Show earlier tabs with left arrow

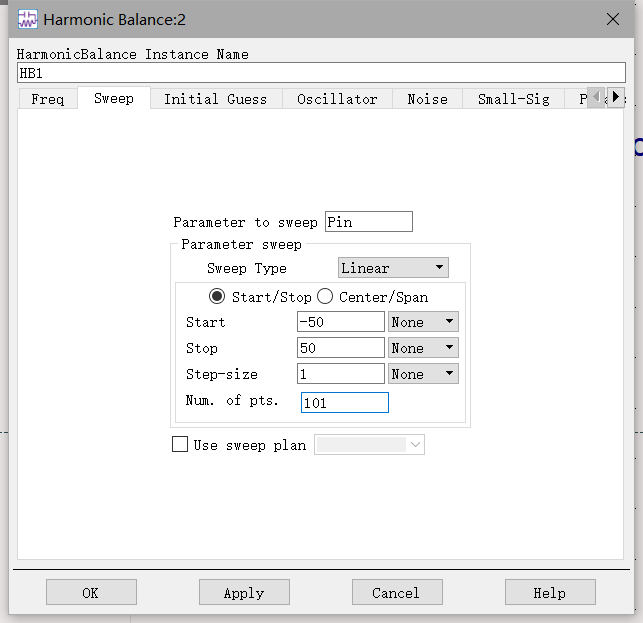597,97
